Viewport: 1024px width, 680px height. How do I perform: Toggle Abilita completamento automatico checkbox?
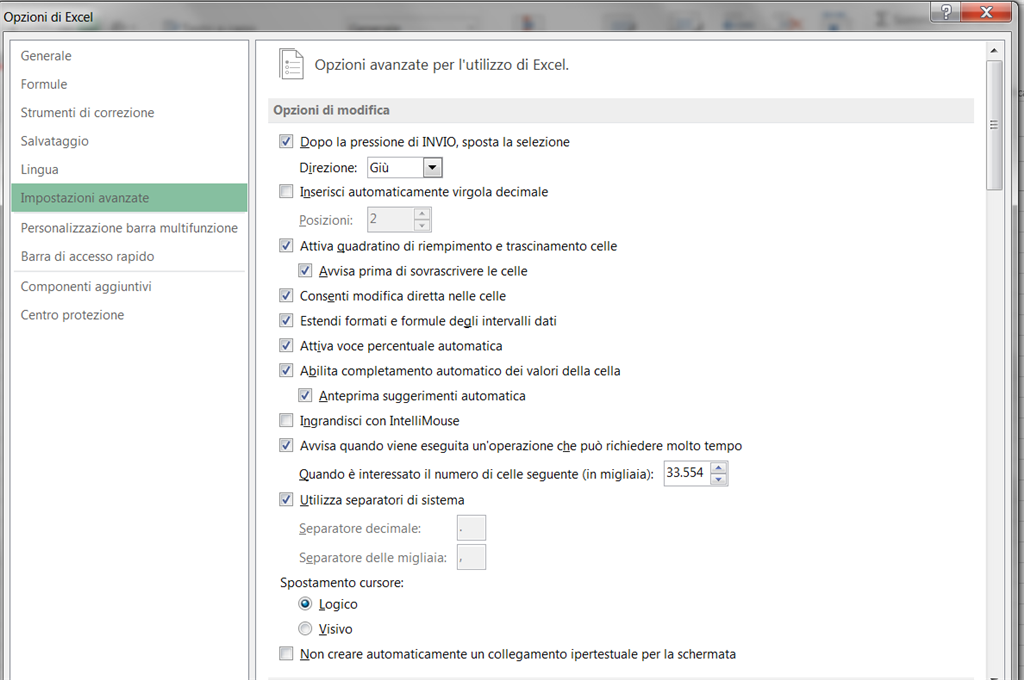pyautogui.click(x=286, y=370)
